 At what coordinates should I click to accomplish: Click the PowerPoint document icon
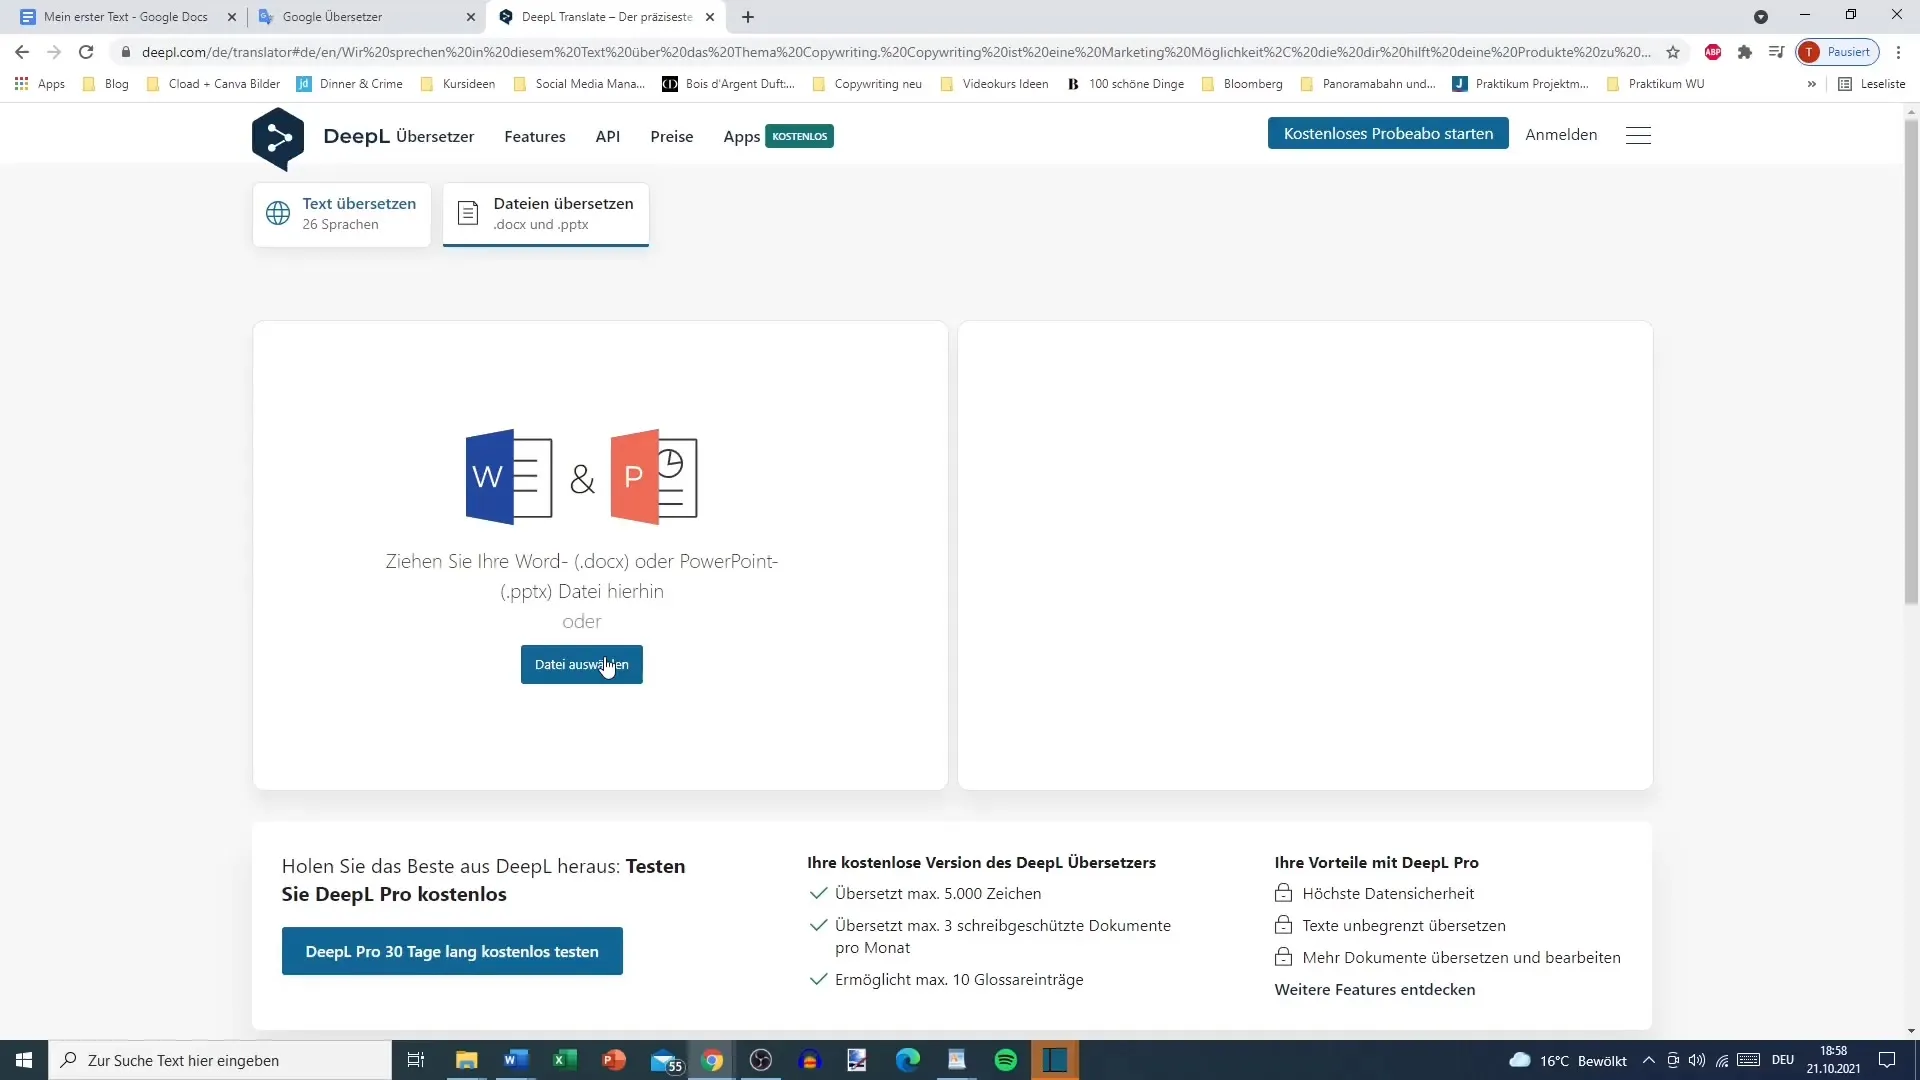click(x=654, y=476)
